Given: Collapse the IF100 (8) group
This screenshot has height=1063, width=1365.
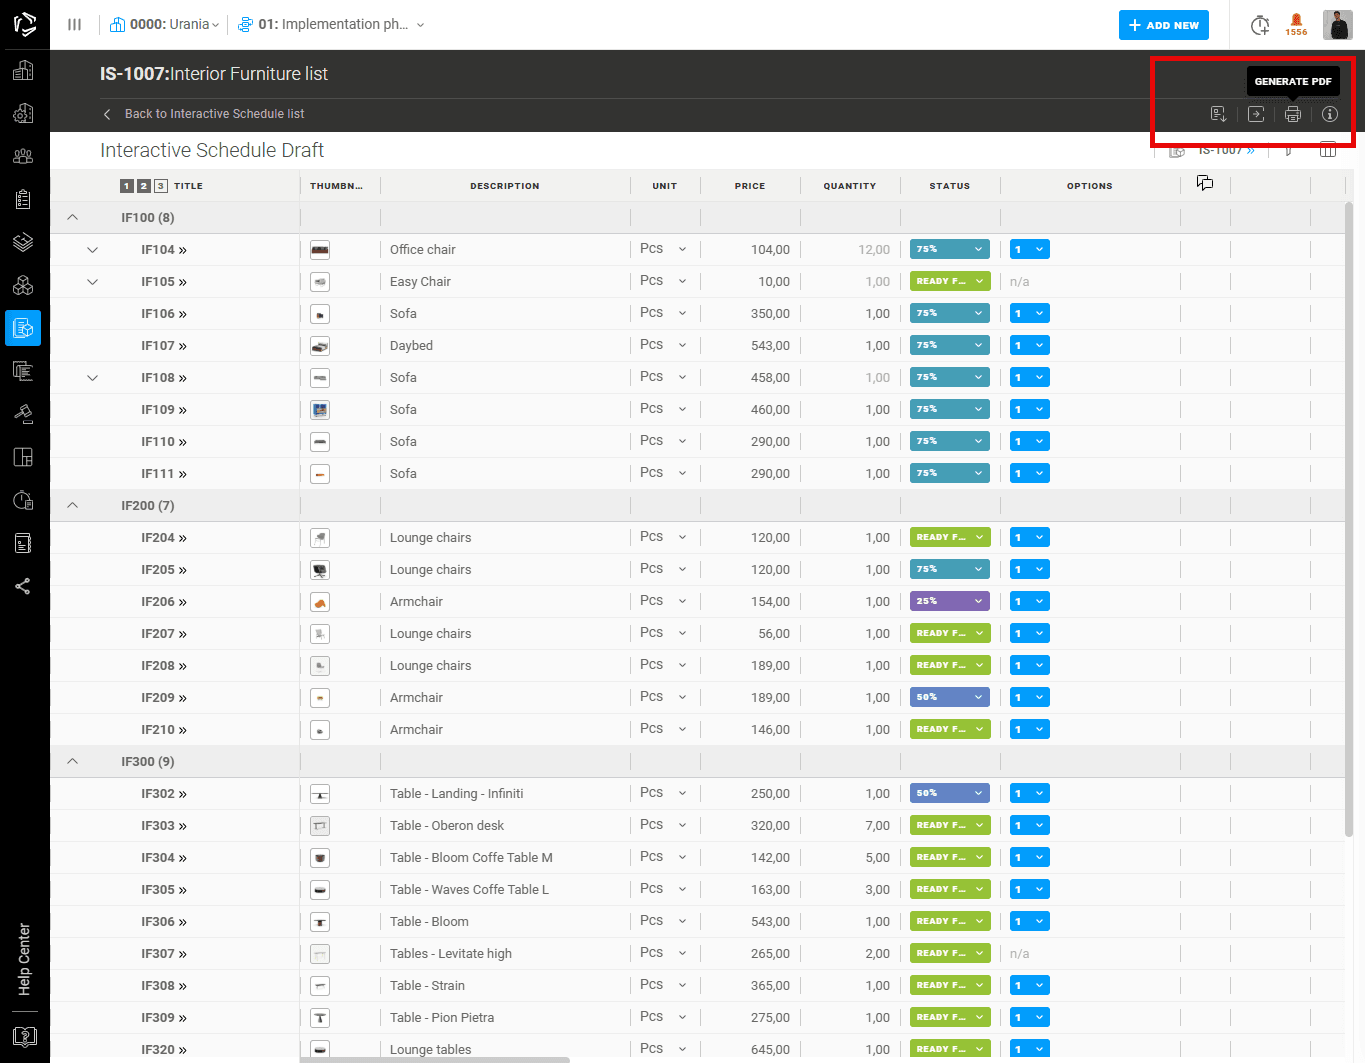Looking at the screenshot, I should [72, 218].
